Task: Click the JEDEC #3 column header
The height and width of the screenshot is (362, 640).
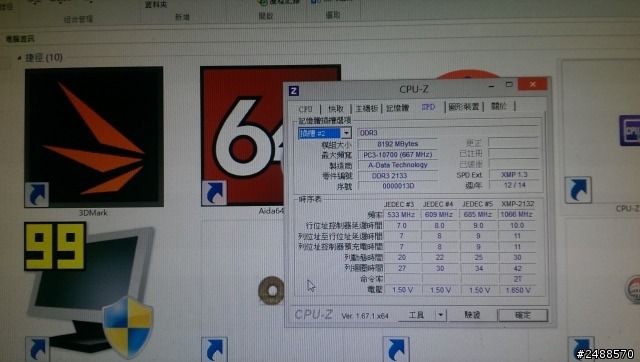Action: 399,204
